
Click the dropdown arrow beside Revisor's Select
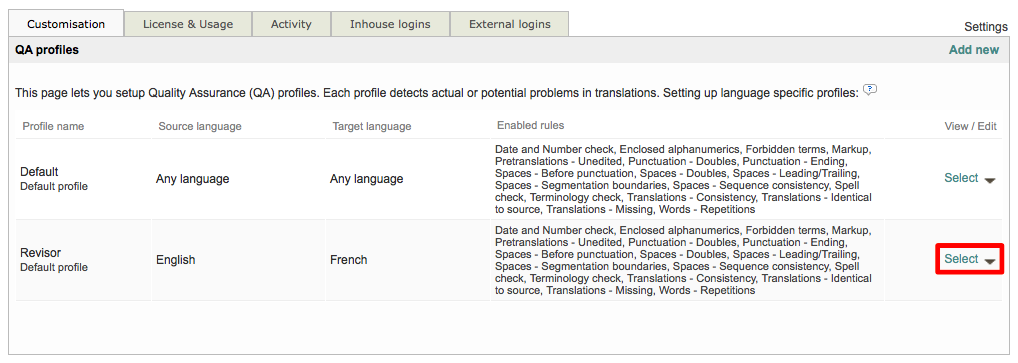(x=989, y=261)
